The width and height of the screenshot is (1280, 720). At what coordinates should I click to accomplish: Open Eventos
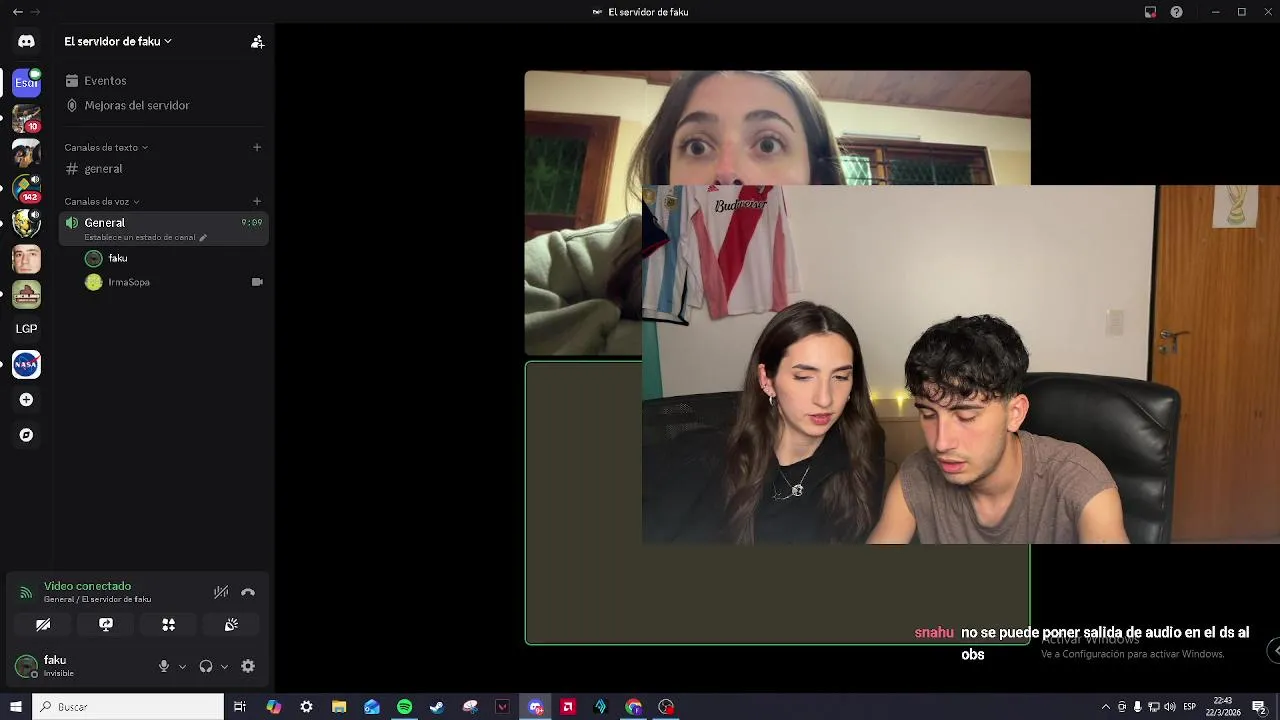(x=165, y=81)
